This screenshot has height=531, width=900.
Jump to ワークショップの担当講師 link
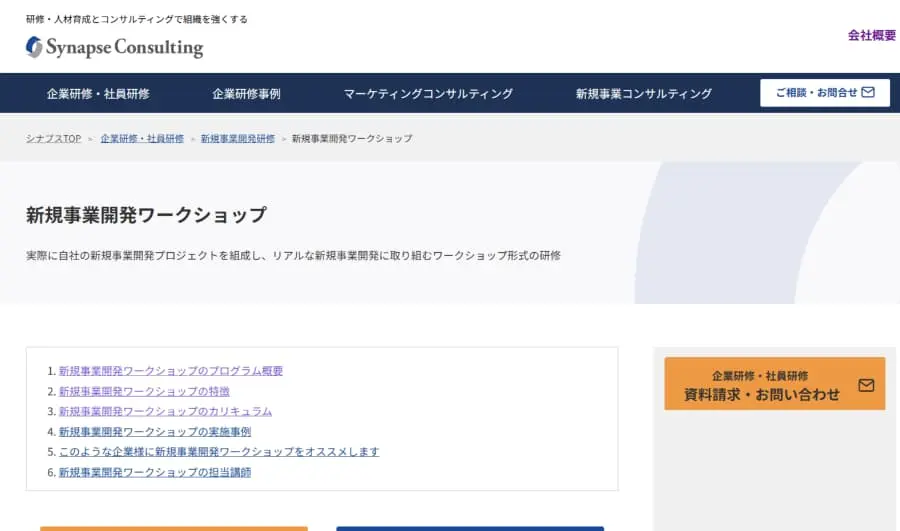pos(155,472)
